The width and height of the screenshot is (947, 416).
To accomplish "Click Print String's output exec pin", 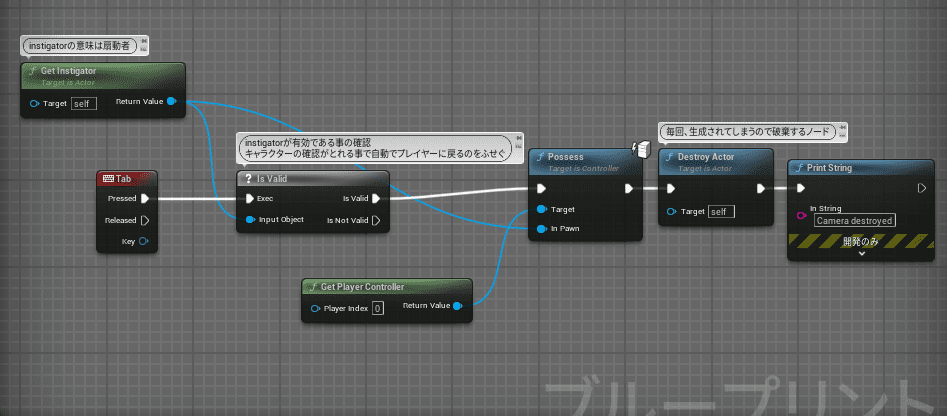I will click(921, 187).
